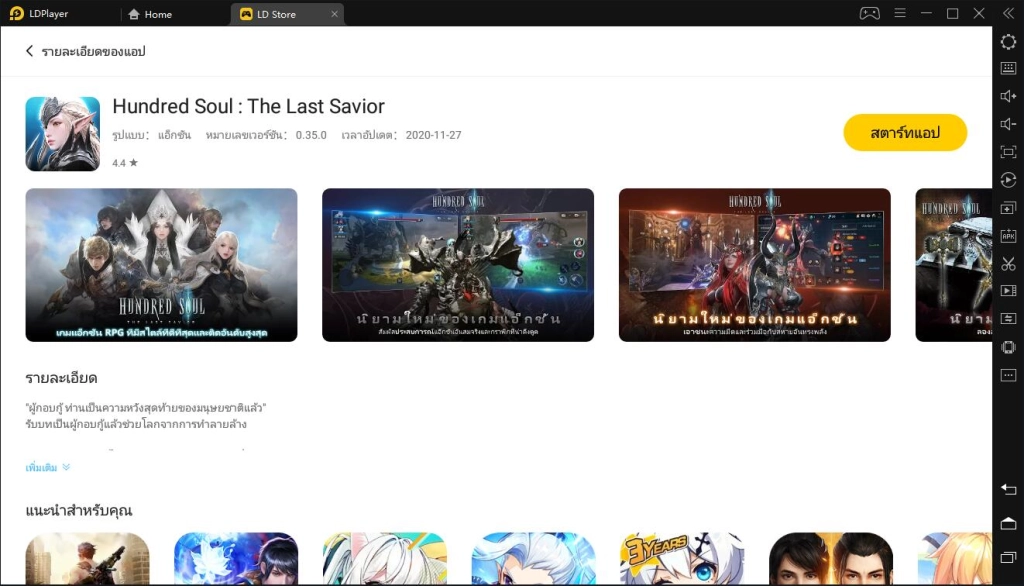Click the shake device icon
Image resolution: width=1024 pixels, height=586 pixels.
1008,347
